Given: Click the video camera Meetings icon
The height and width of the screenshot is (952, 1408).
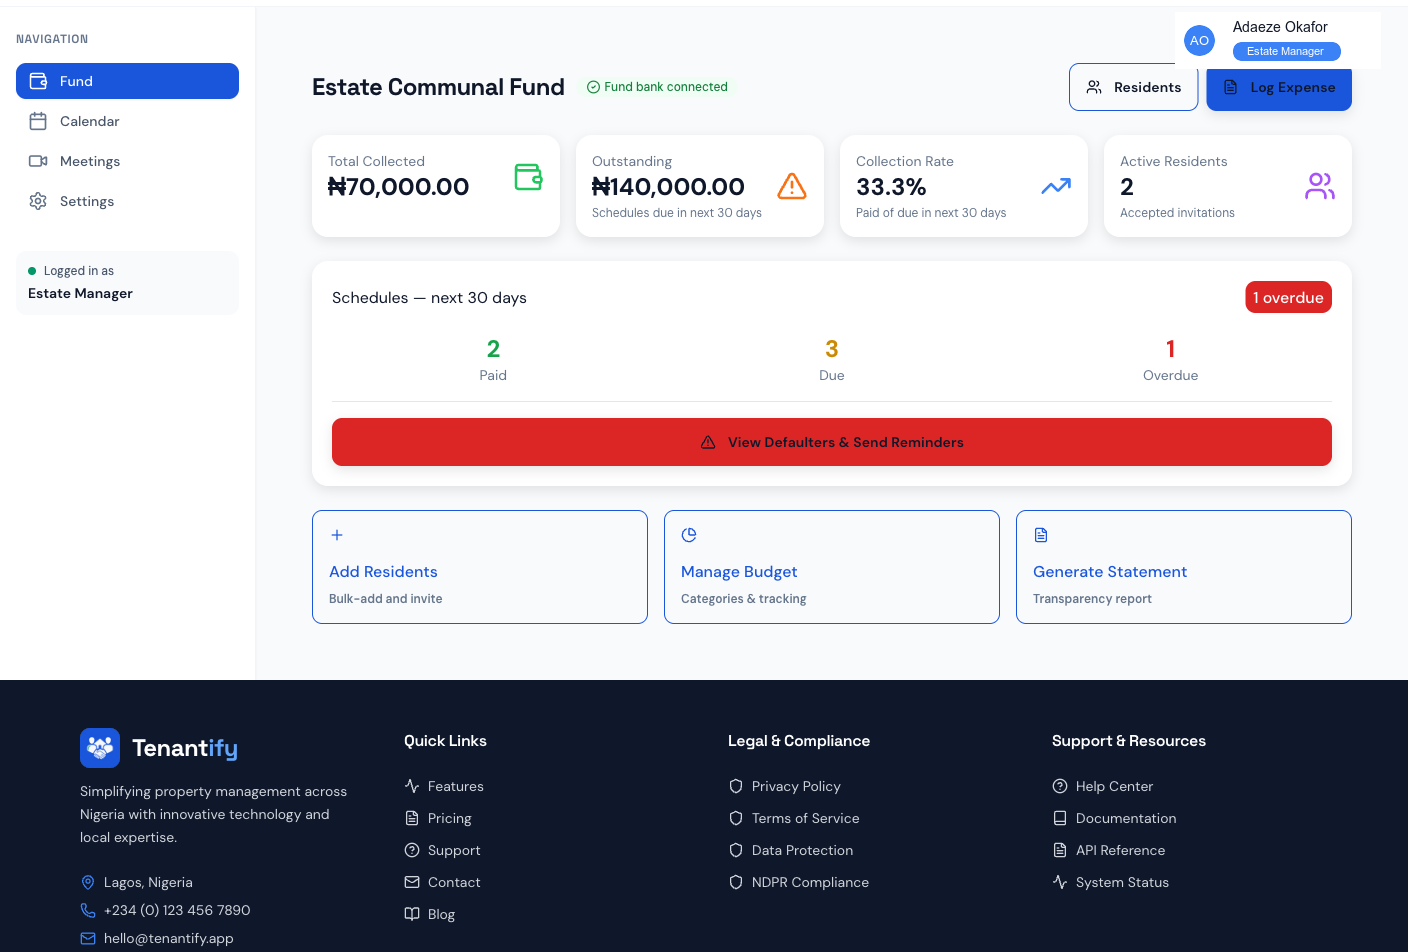Looking at the screenshot, I should coord(38,161).
